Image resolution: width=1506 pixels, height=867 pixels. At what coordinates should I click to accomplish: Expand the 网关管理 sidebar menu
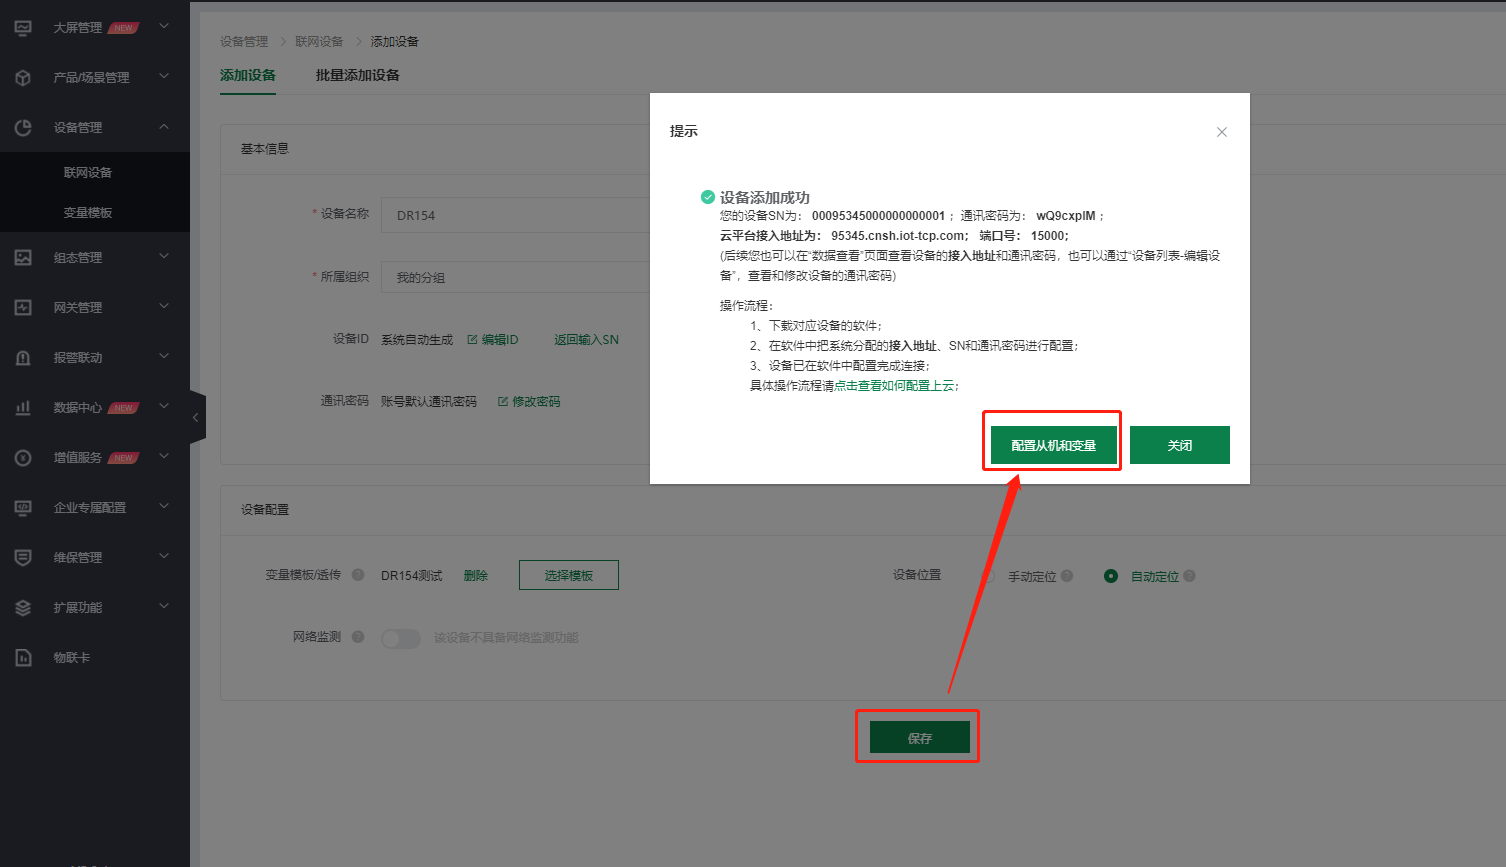coord(164,307)
